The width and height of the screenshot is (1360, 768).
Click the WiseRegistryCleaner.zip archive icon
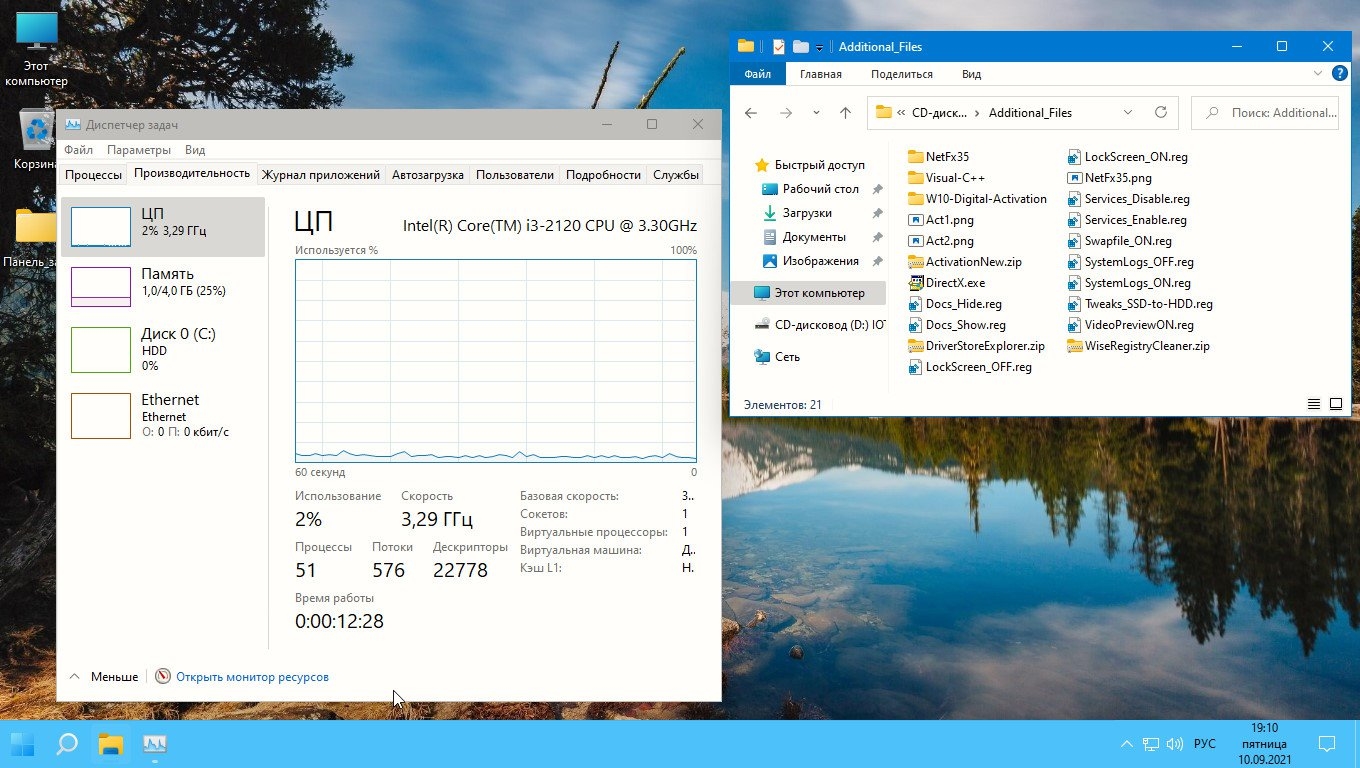click(x=1075, y=346)
